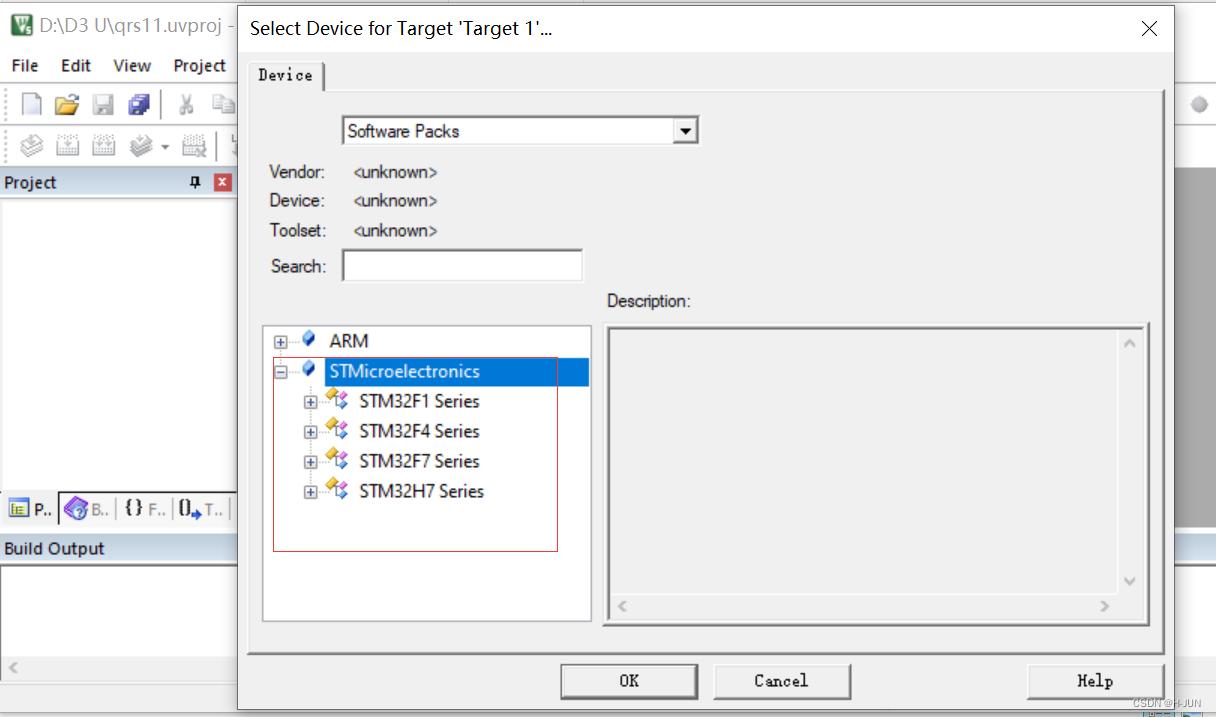Viewport: 1216px width, 717px height.
Task: Open the Edit menu
Action: click(76, 65)
